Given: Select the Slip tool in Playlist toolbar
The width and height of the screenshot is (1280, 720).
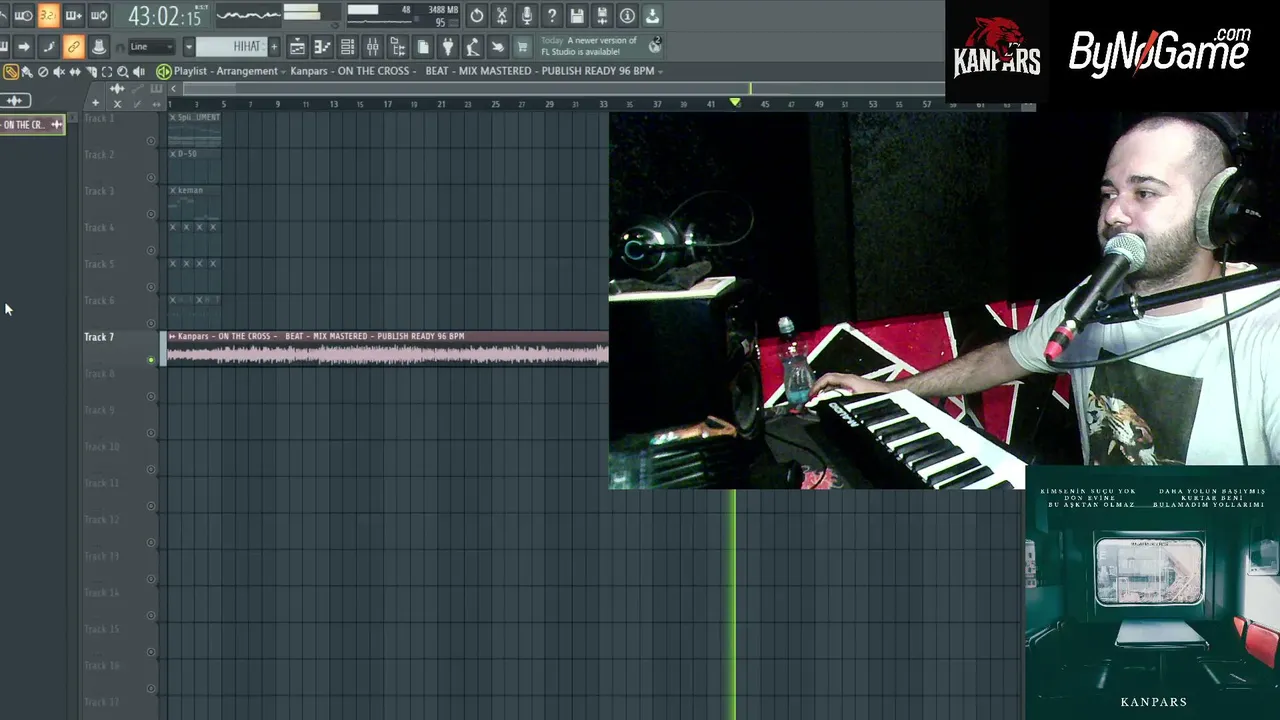Looking at the screenshot, I should coord(75,71).
